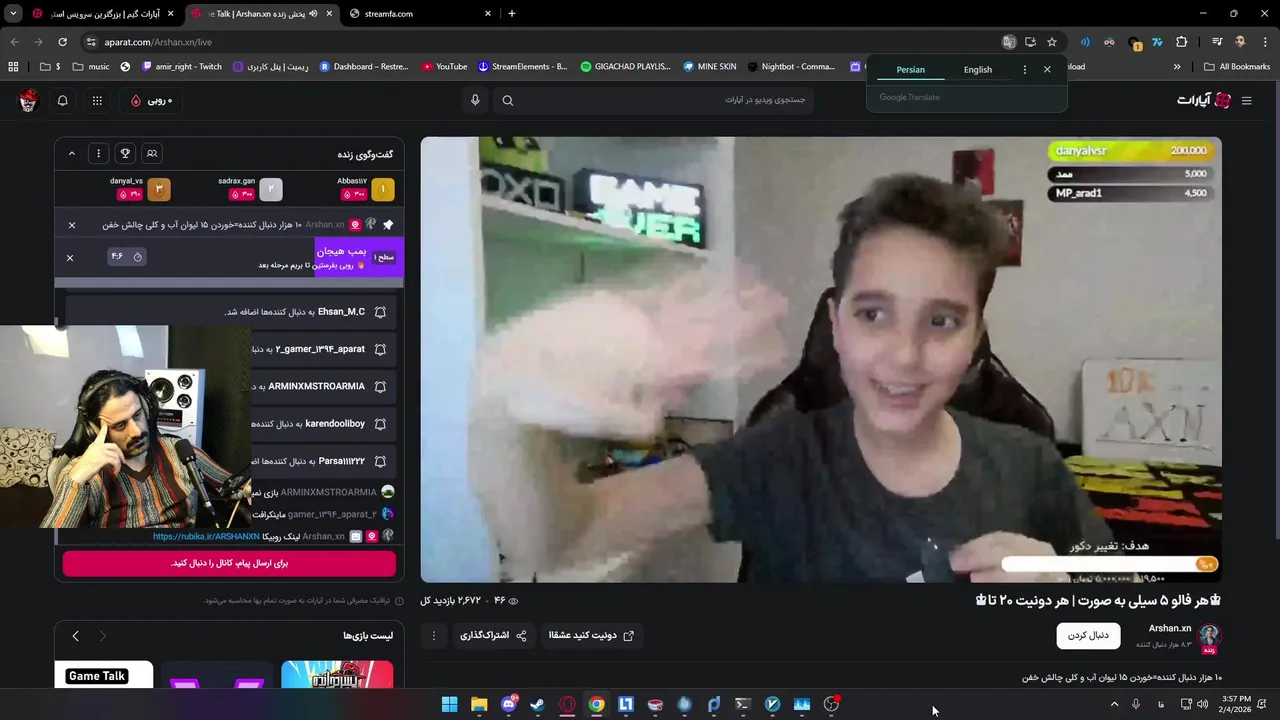Open the music bookmarks folder
Image resolution: width=1280 pixels, height=720 pixels.
pyautogui.click(x=91, y=67)
